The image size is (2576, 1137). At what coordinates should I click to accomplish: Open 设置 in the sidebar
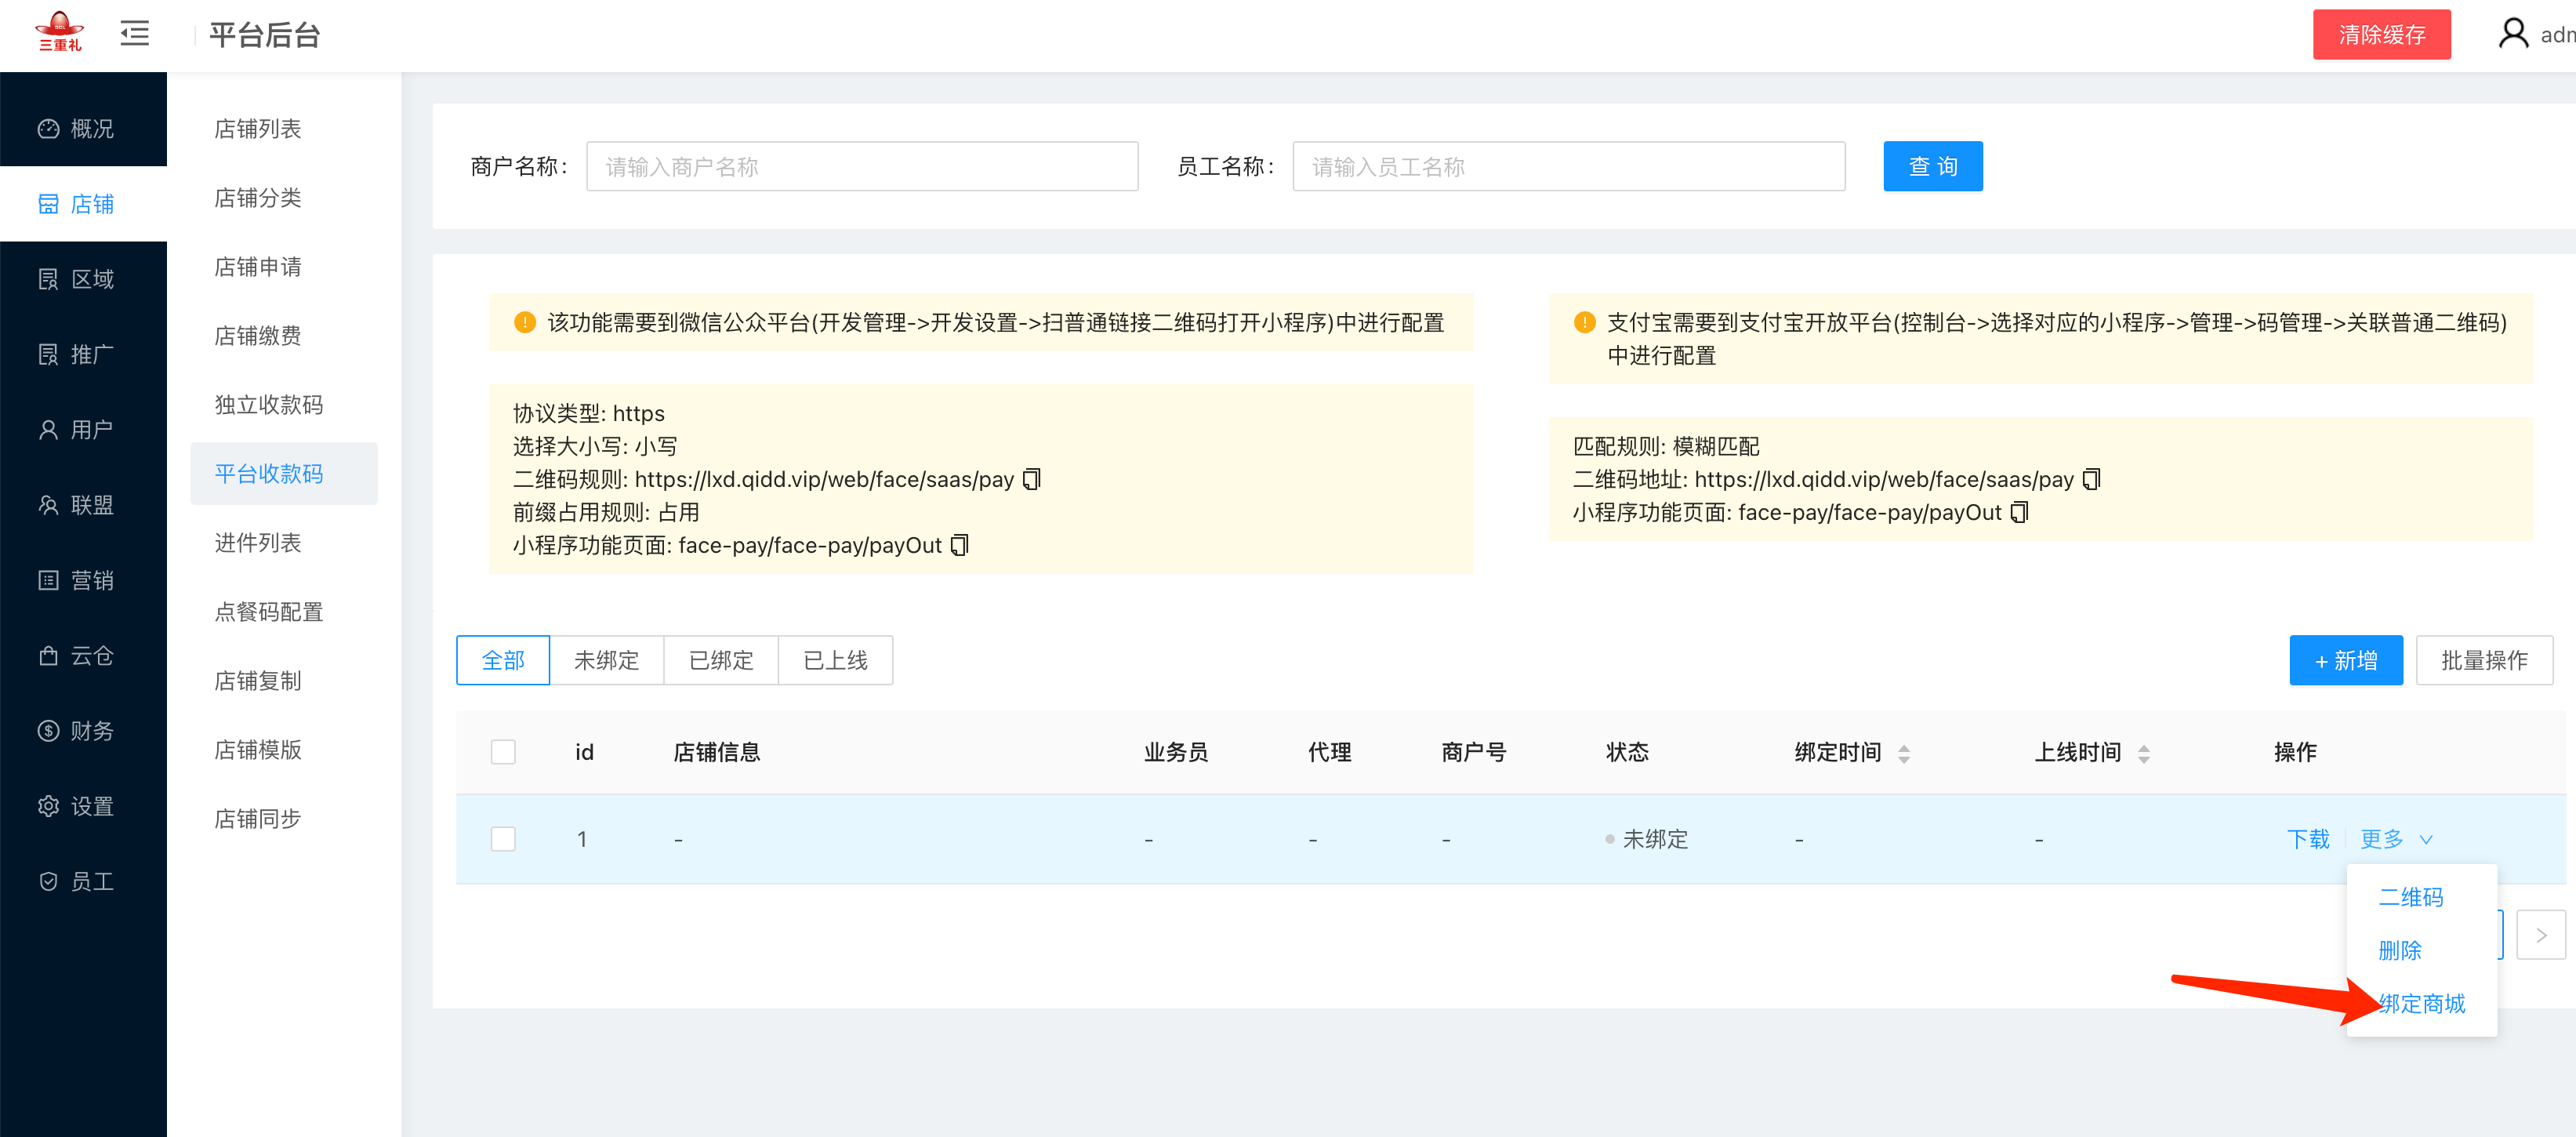83,806
